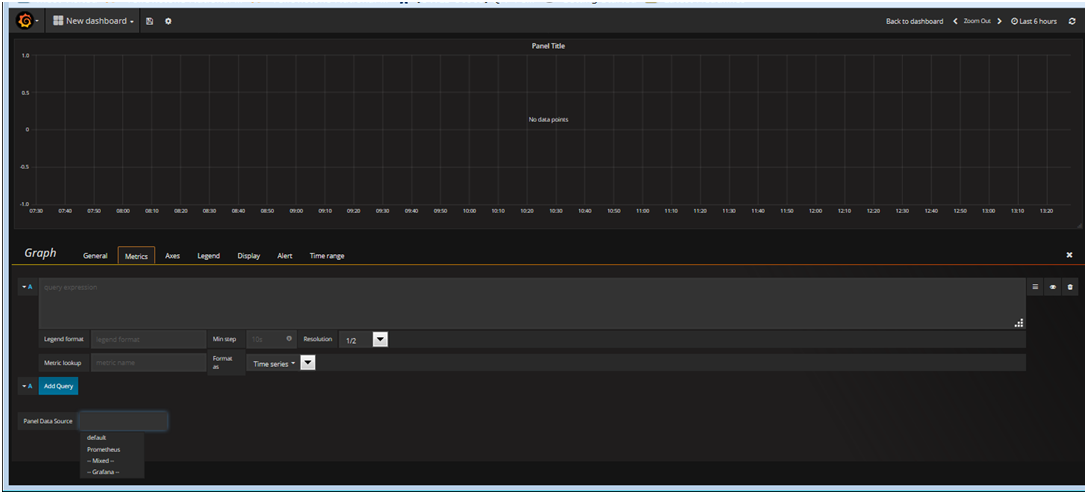
Task: Open the Time series format dropdown
Action: click(308, 363)
